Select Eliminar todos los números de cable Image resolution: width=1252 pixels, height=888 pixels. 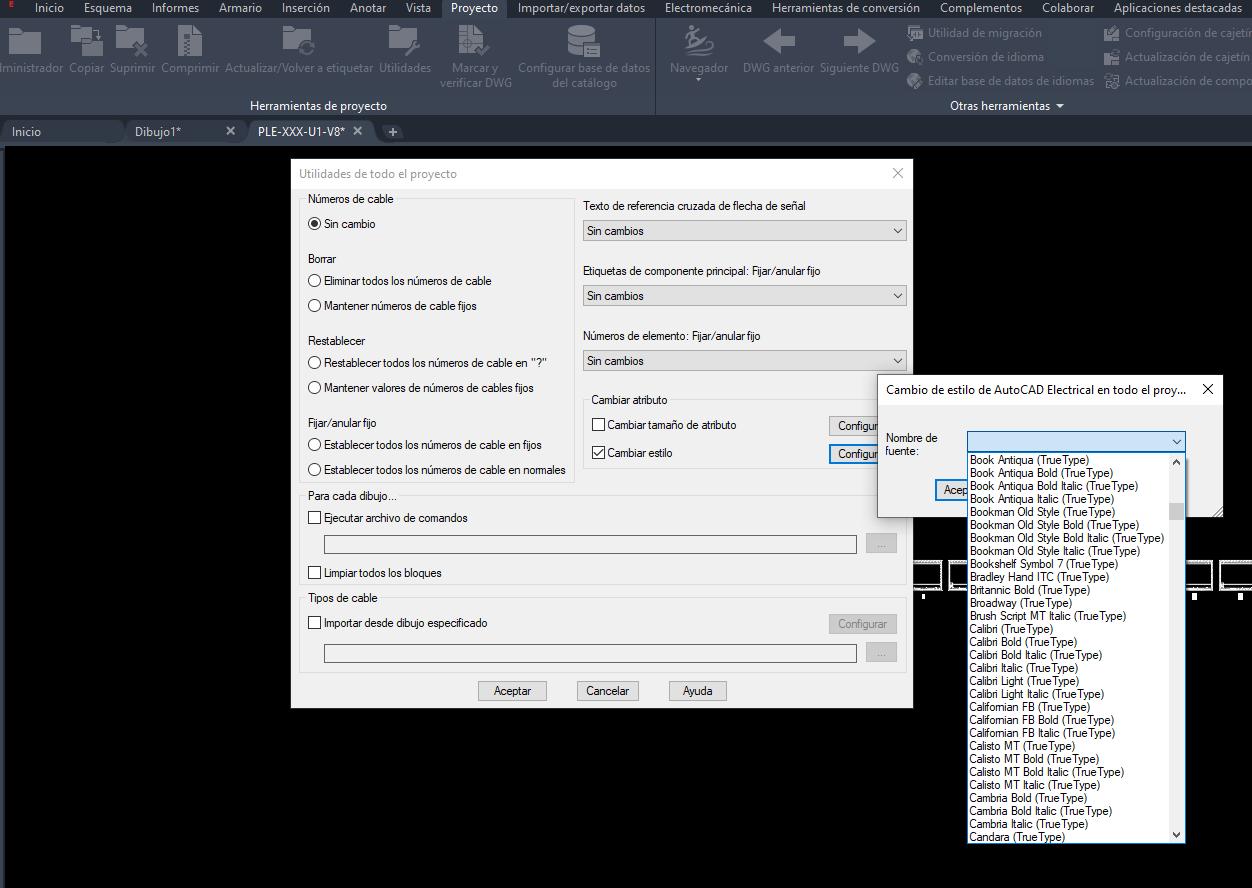point(315,281)
